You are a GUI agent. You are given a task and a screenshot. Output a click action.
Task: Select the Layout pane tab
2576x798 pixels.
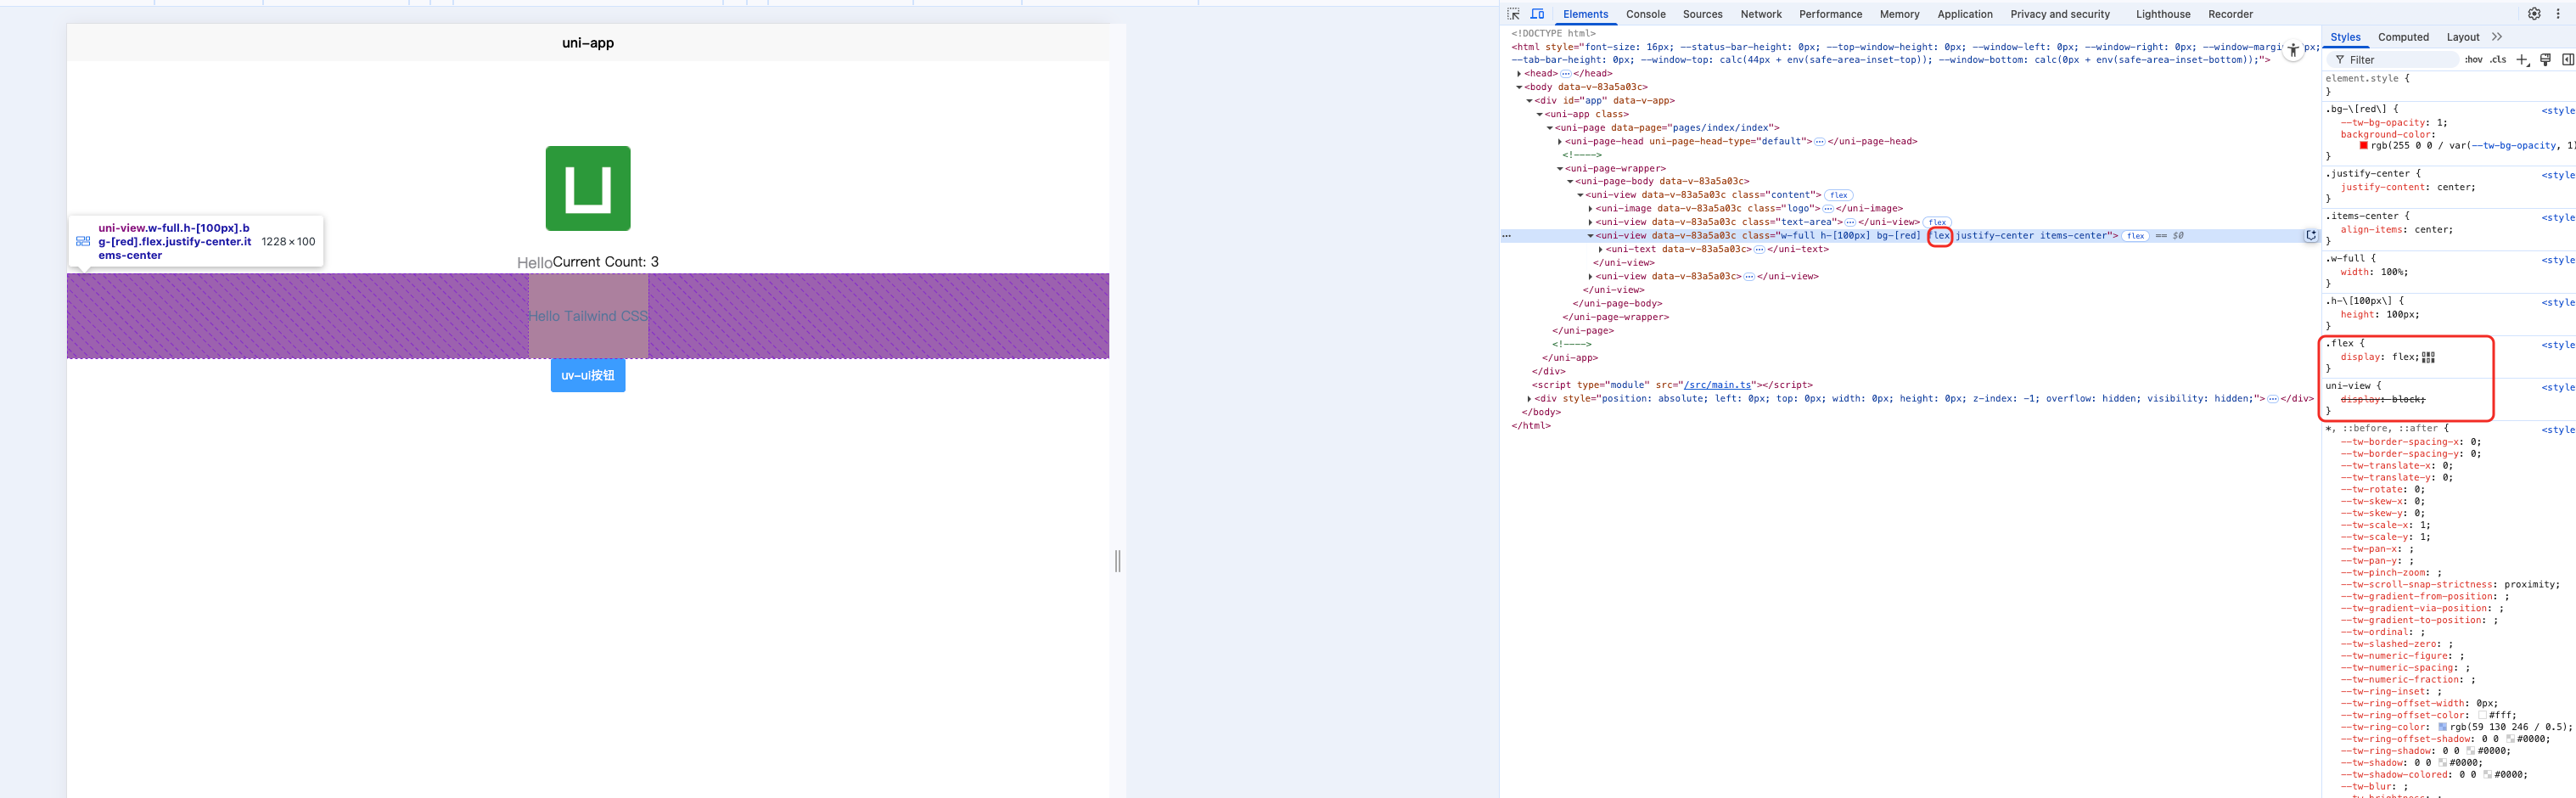(x=2462, y=37)
